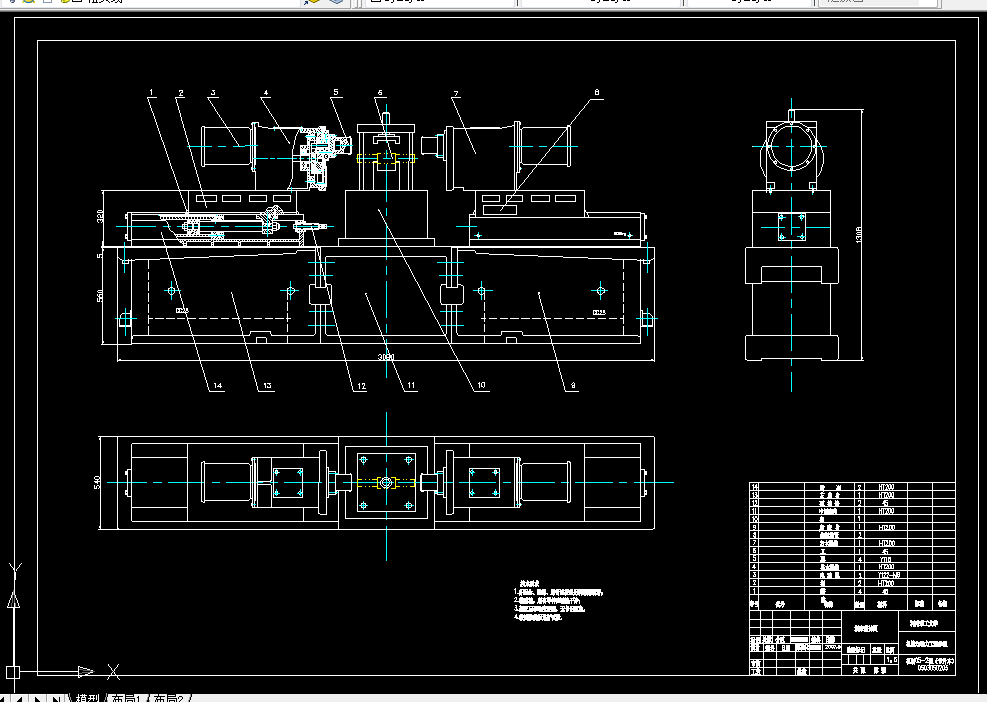Open the 布局2 layout tab

[169, 698]
